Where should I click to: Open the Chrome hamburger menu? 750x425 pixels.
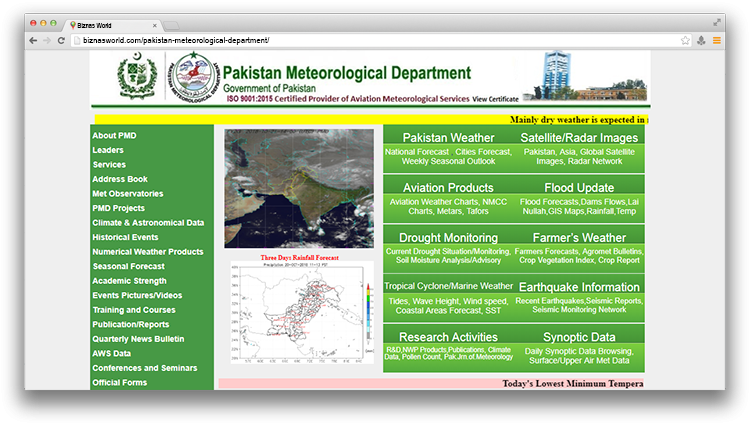717,40
